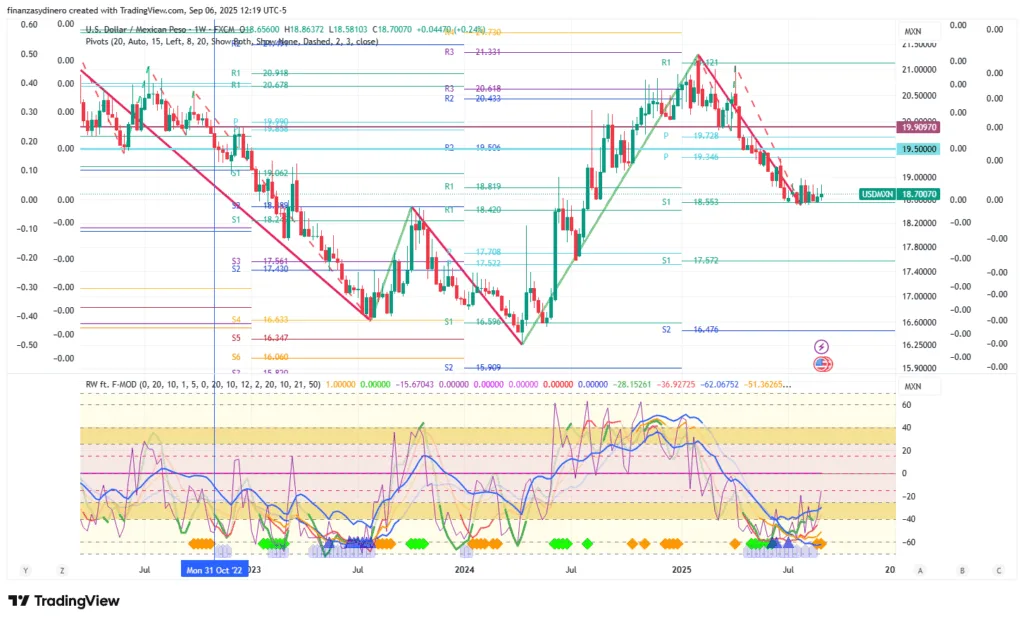Click the 18.70070 last price label

pos(918,194)
